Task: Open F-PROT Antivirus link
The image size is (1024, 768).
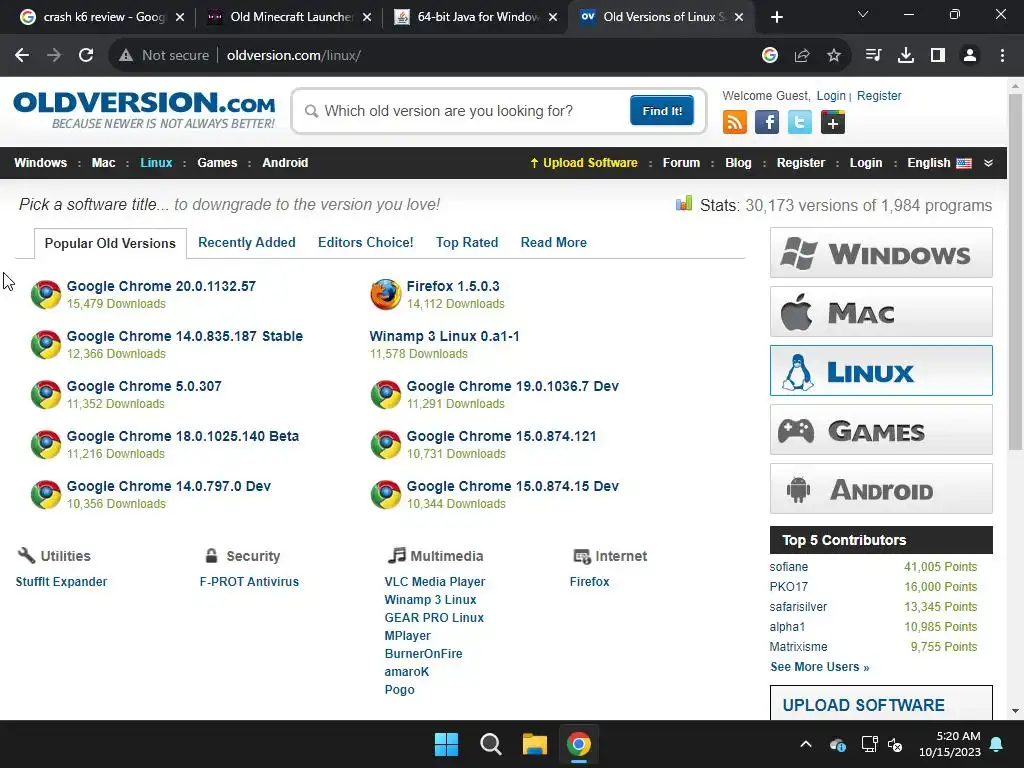Action: pos(249,581)
